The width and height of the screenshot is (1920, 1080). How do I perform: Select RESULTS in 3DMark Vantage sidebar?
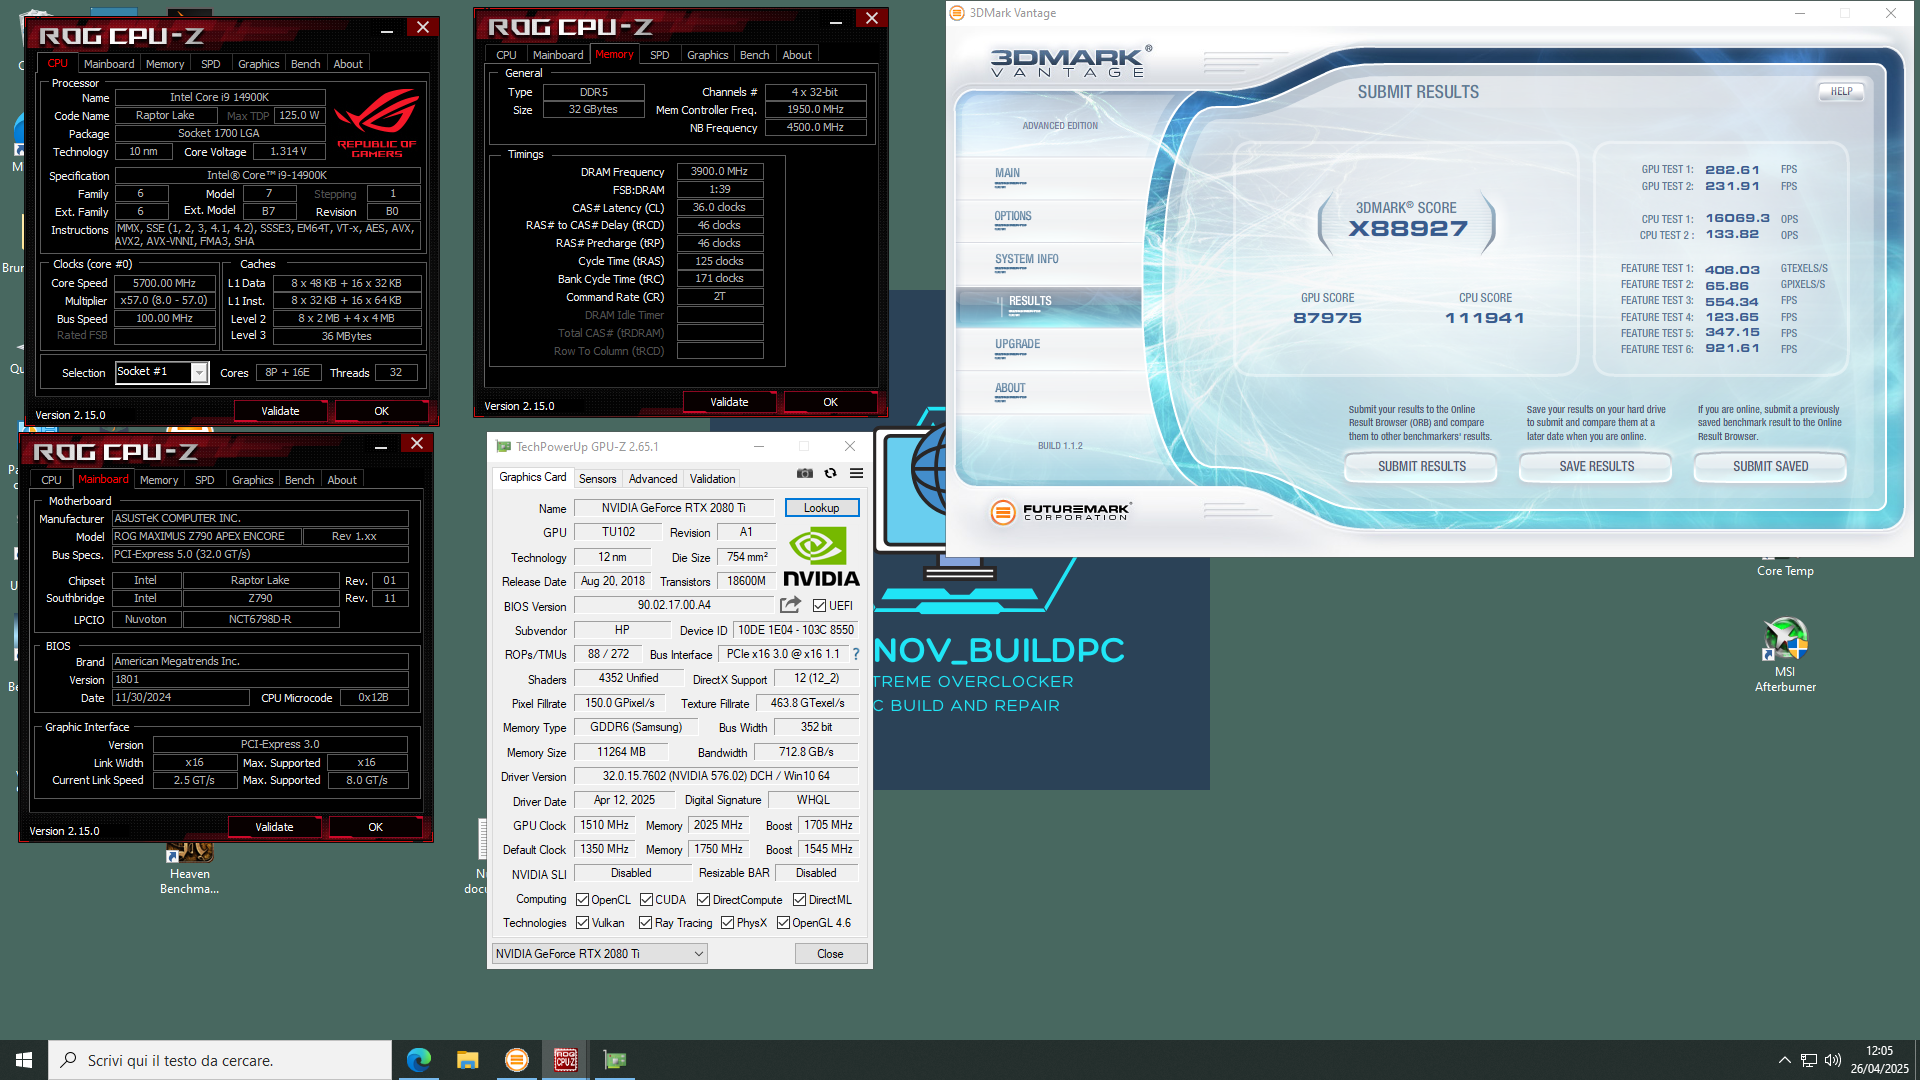pos(1048,306)
